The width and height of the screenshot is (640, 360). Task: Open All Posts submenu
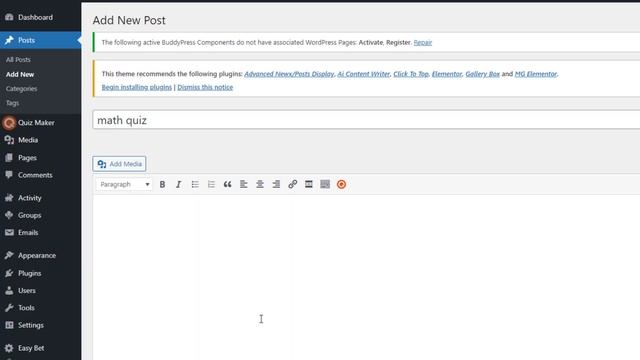pos(18,60)
